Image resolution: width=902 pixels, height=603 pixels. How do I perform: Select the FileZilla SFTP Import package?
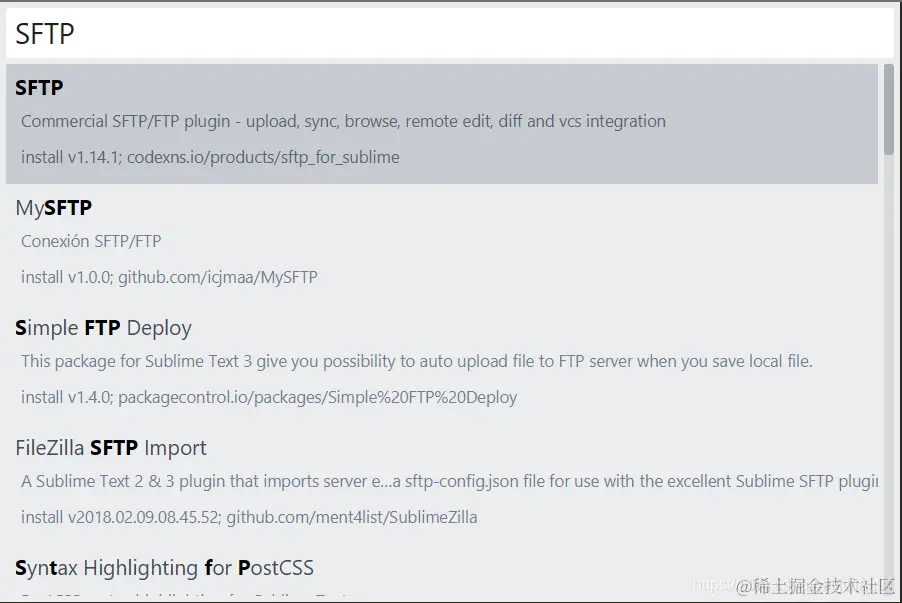(x=442, y=484)
